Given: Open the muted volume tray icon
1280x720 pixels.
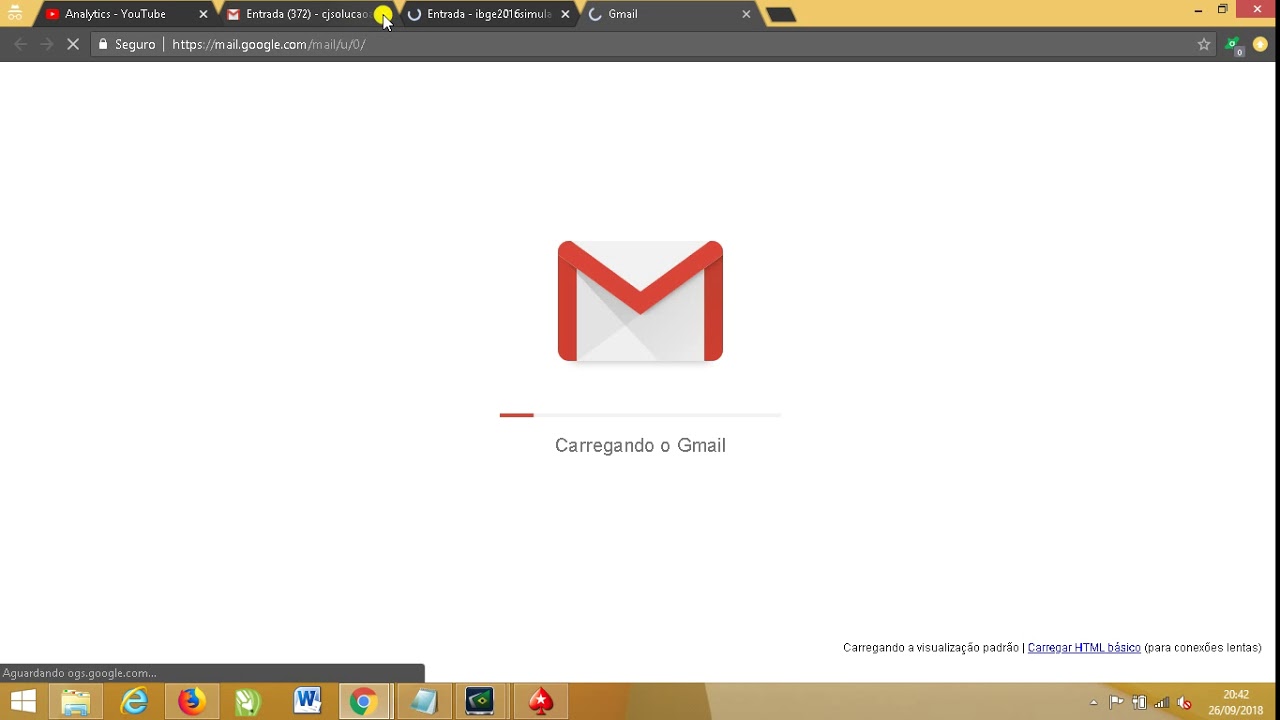Looking at the screenshot, I should (1184, 702).
